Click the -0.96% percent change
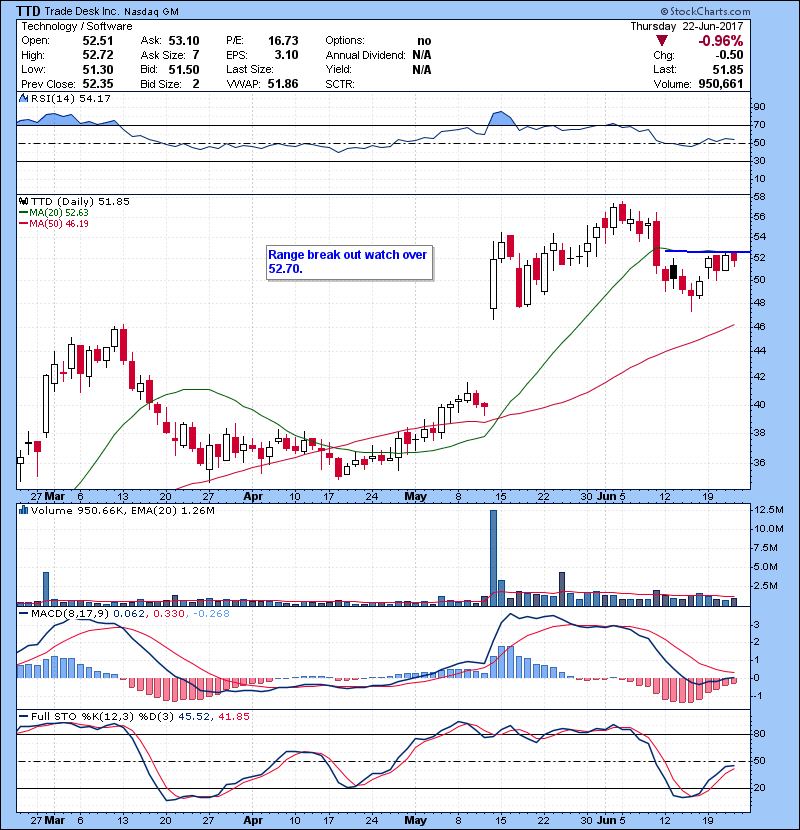The image size is (800, 830). point(721,41)
